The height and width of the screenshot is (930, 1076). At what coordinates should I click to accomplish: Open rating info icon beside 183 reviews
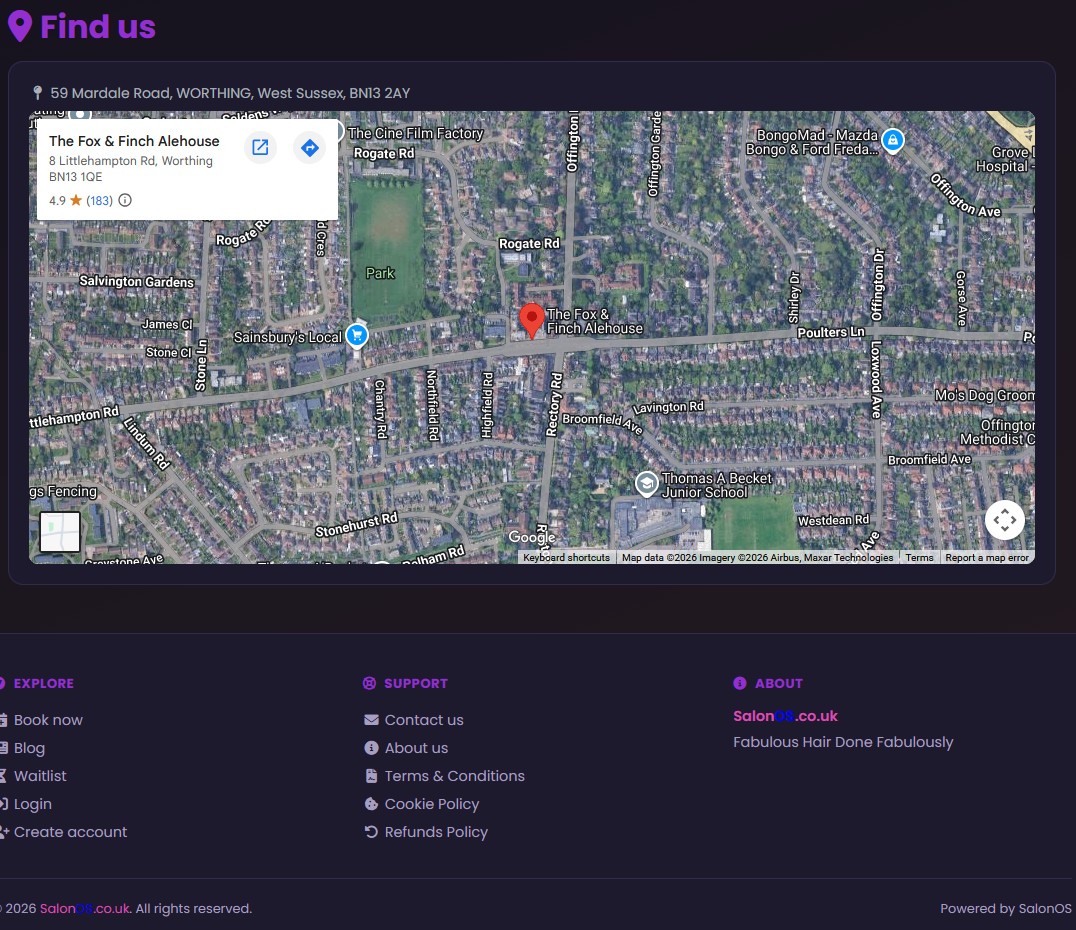click(125, 200)
